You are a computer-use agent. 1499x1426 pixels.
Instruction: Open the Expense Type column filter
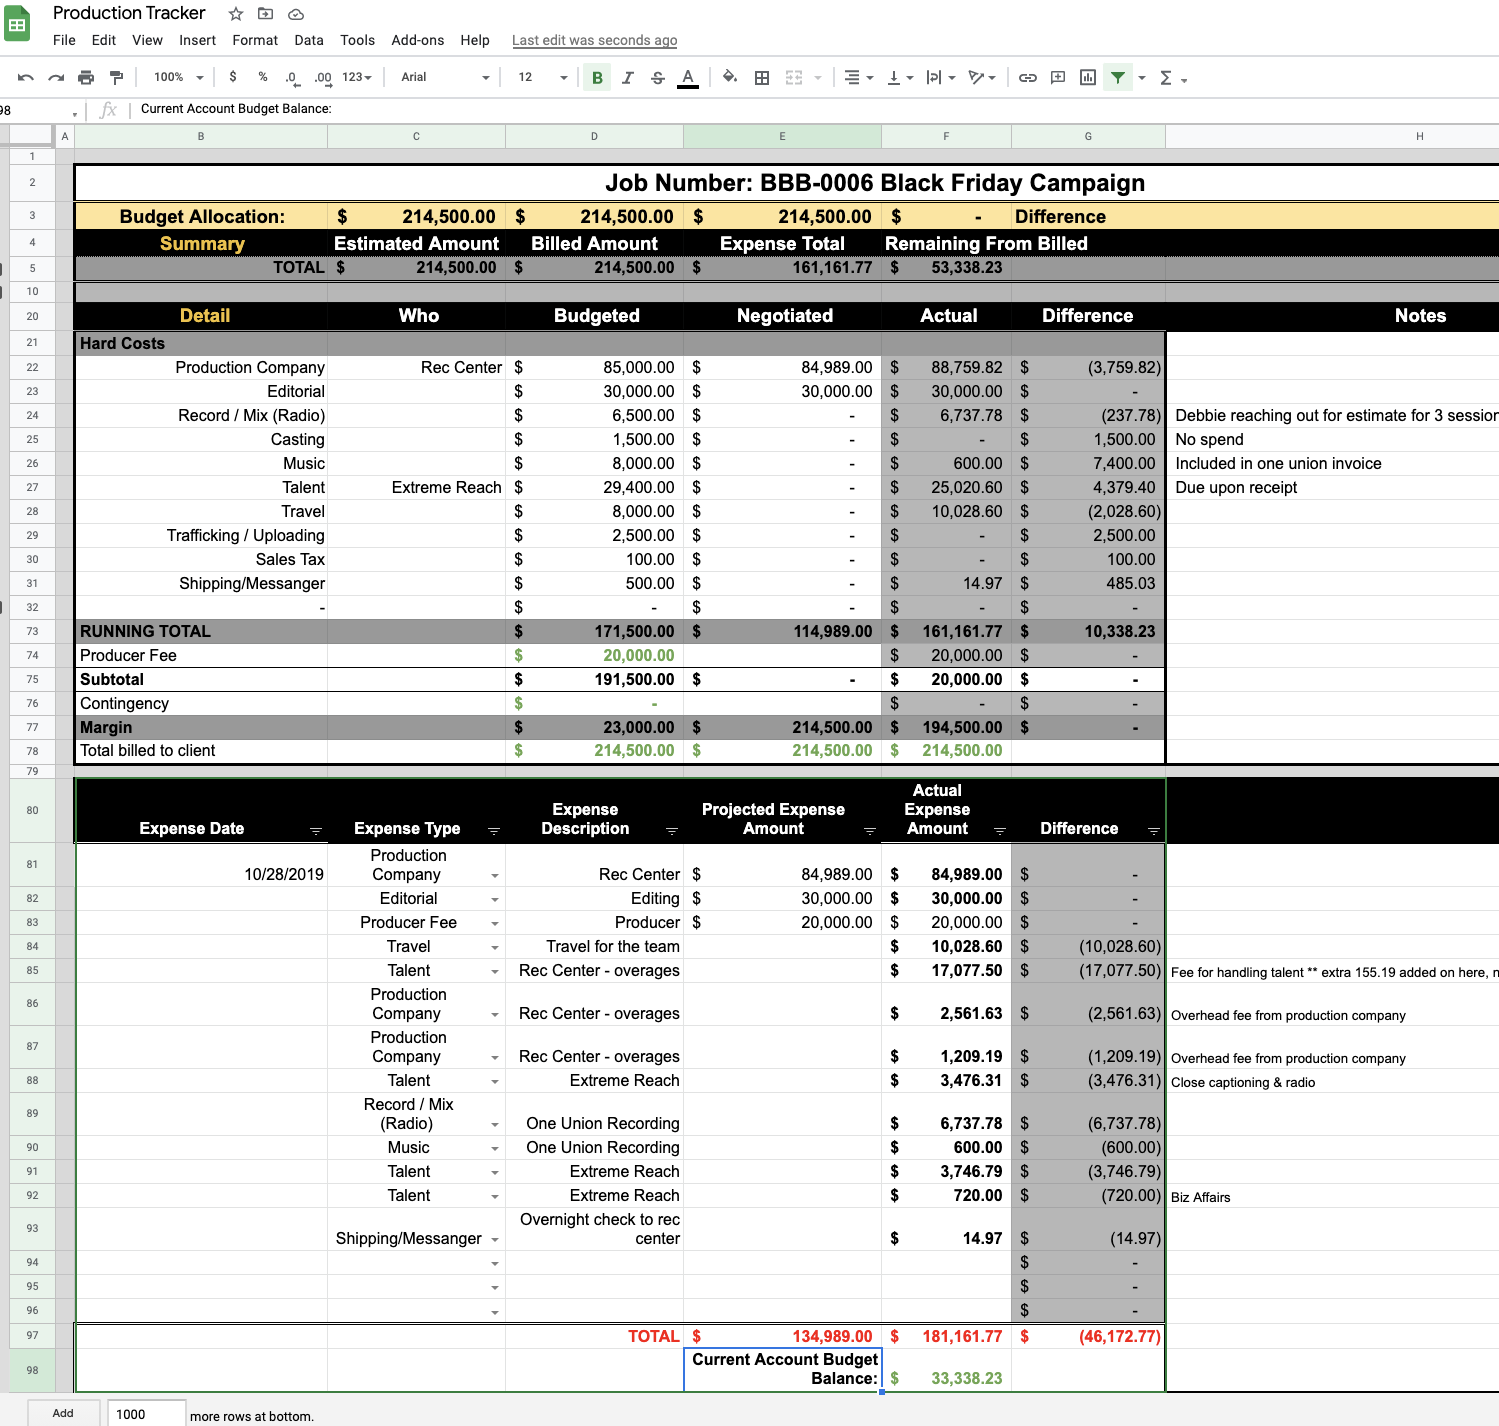pos(494,831)
